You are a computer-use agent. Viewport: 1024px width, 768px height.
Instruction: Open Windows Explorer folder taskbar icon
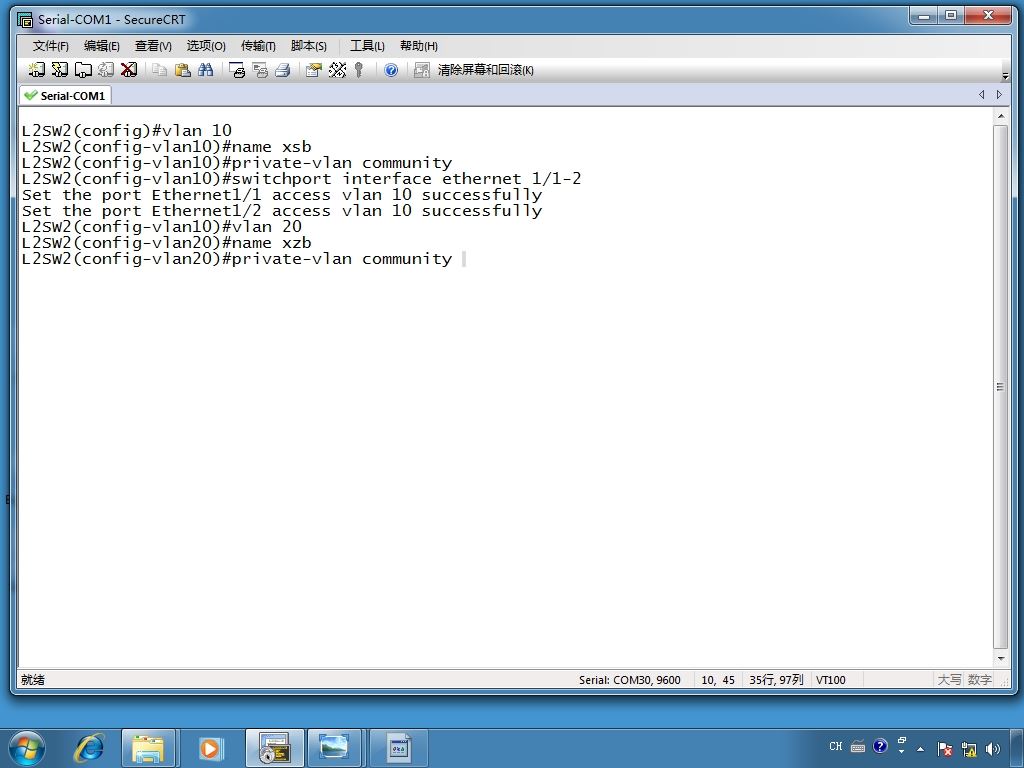pos(148,748)
